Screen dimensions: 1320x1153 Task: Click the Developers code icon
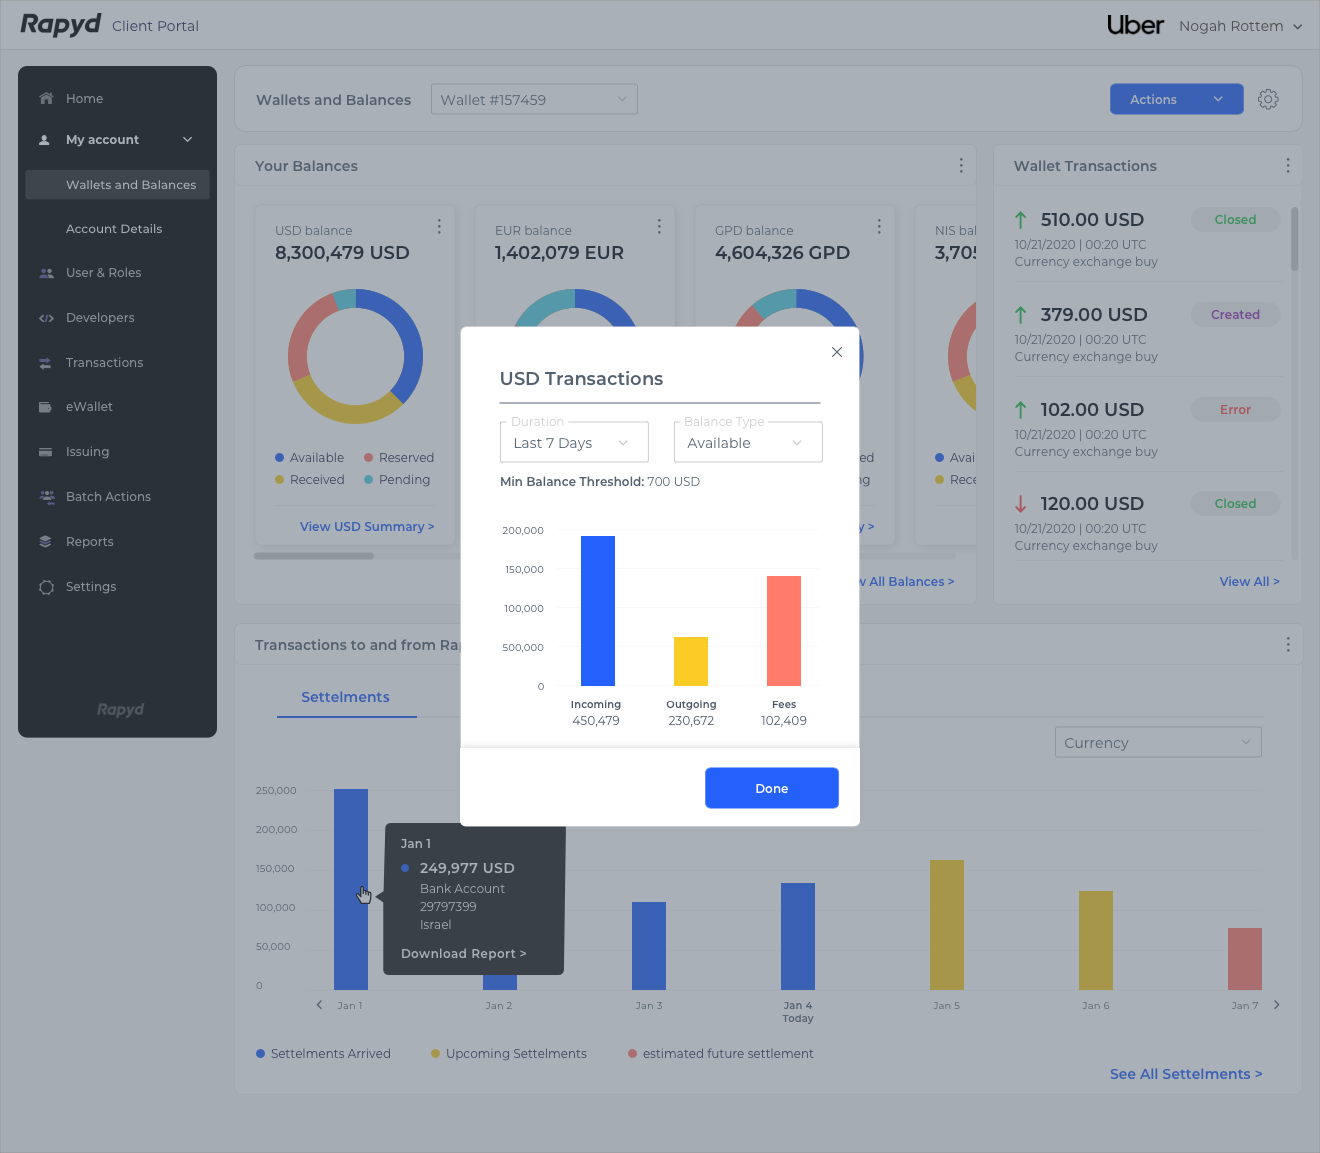(46, 318)
